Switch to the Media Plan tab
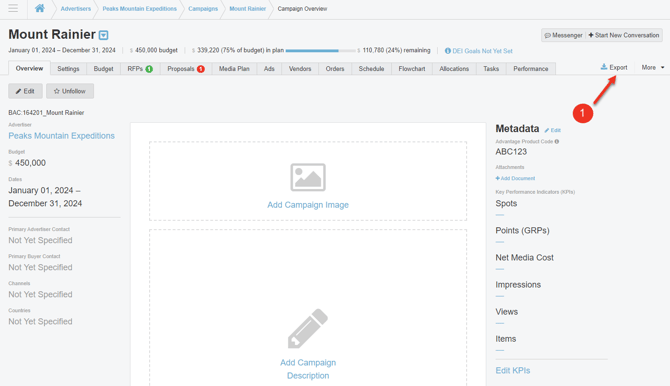Viewport: 670px width, 386px height. coord(234,69)
